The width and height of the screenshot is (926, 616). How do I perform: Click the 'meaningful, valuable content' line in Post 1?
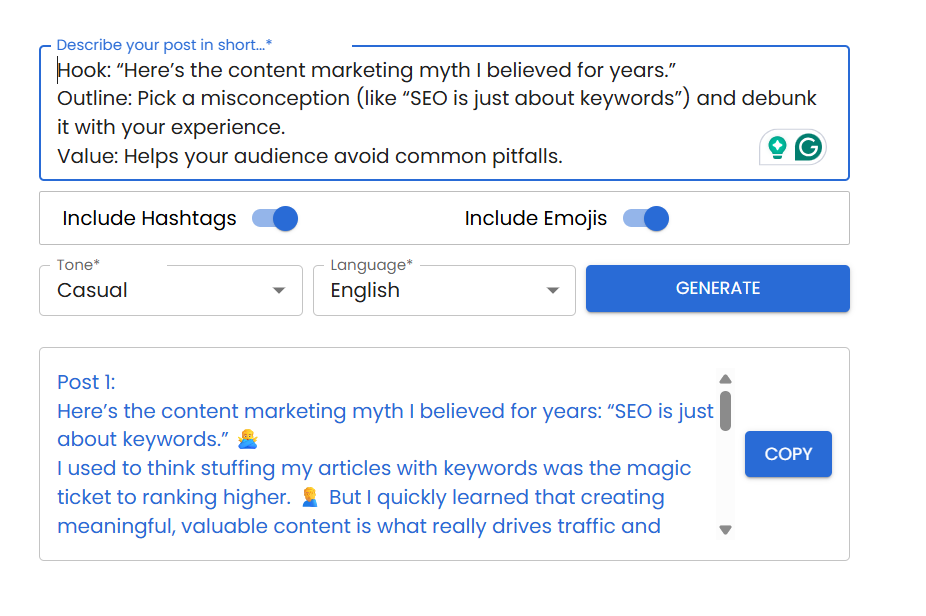point(358,526)
